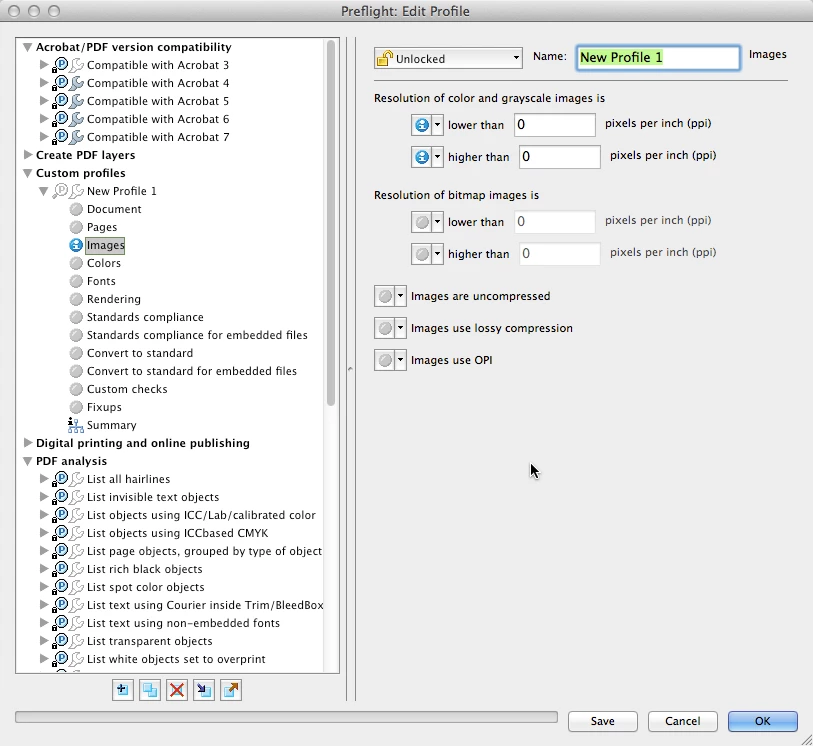Collapse the PDF analysis group

click(x=27, y=461)
